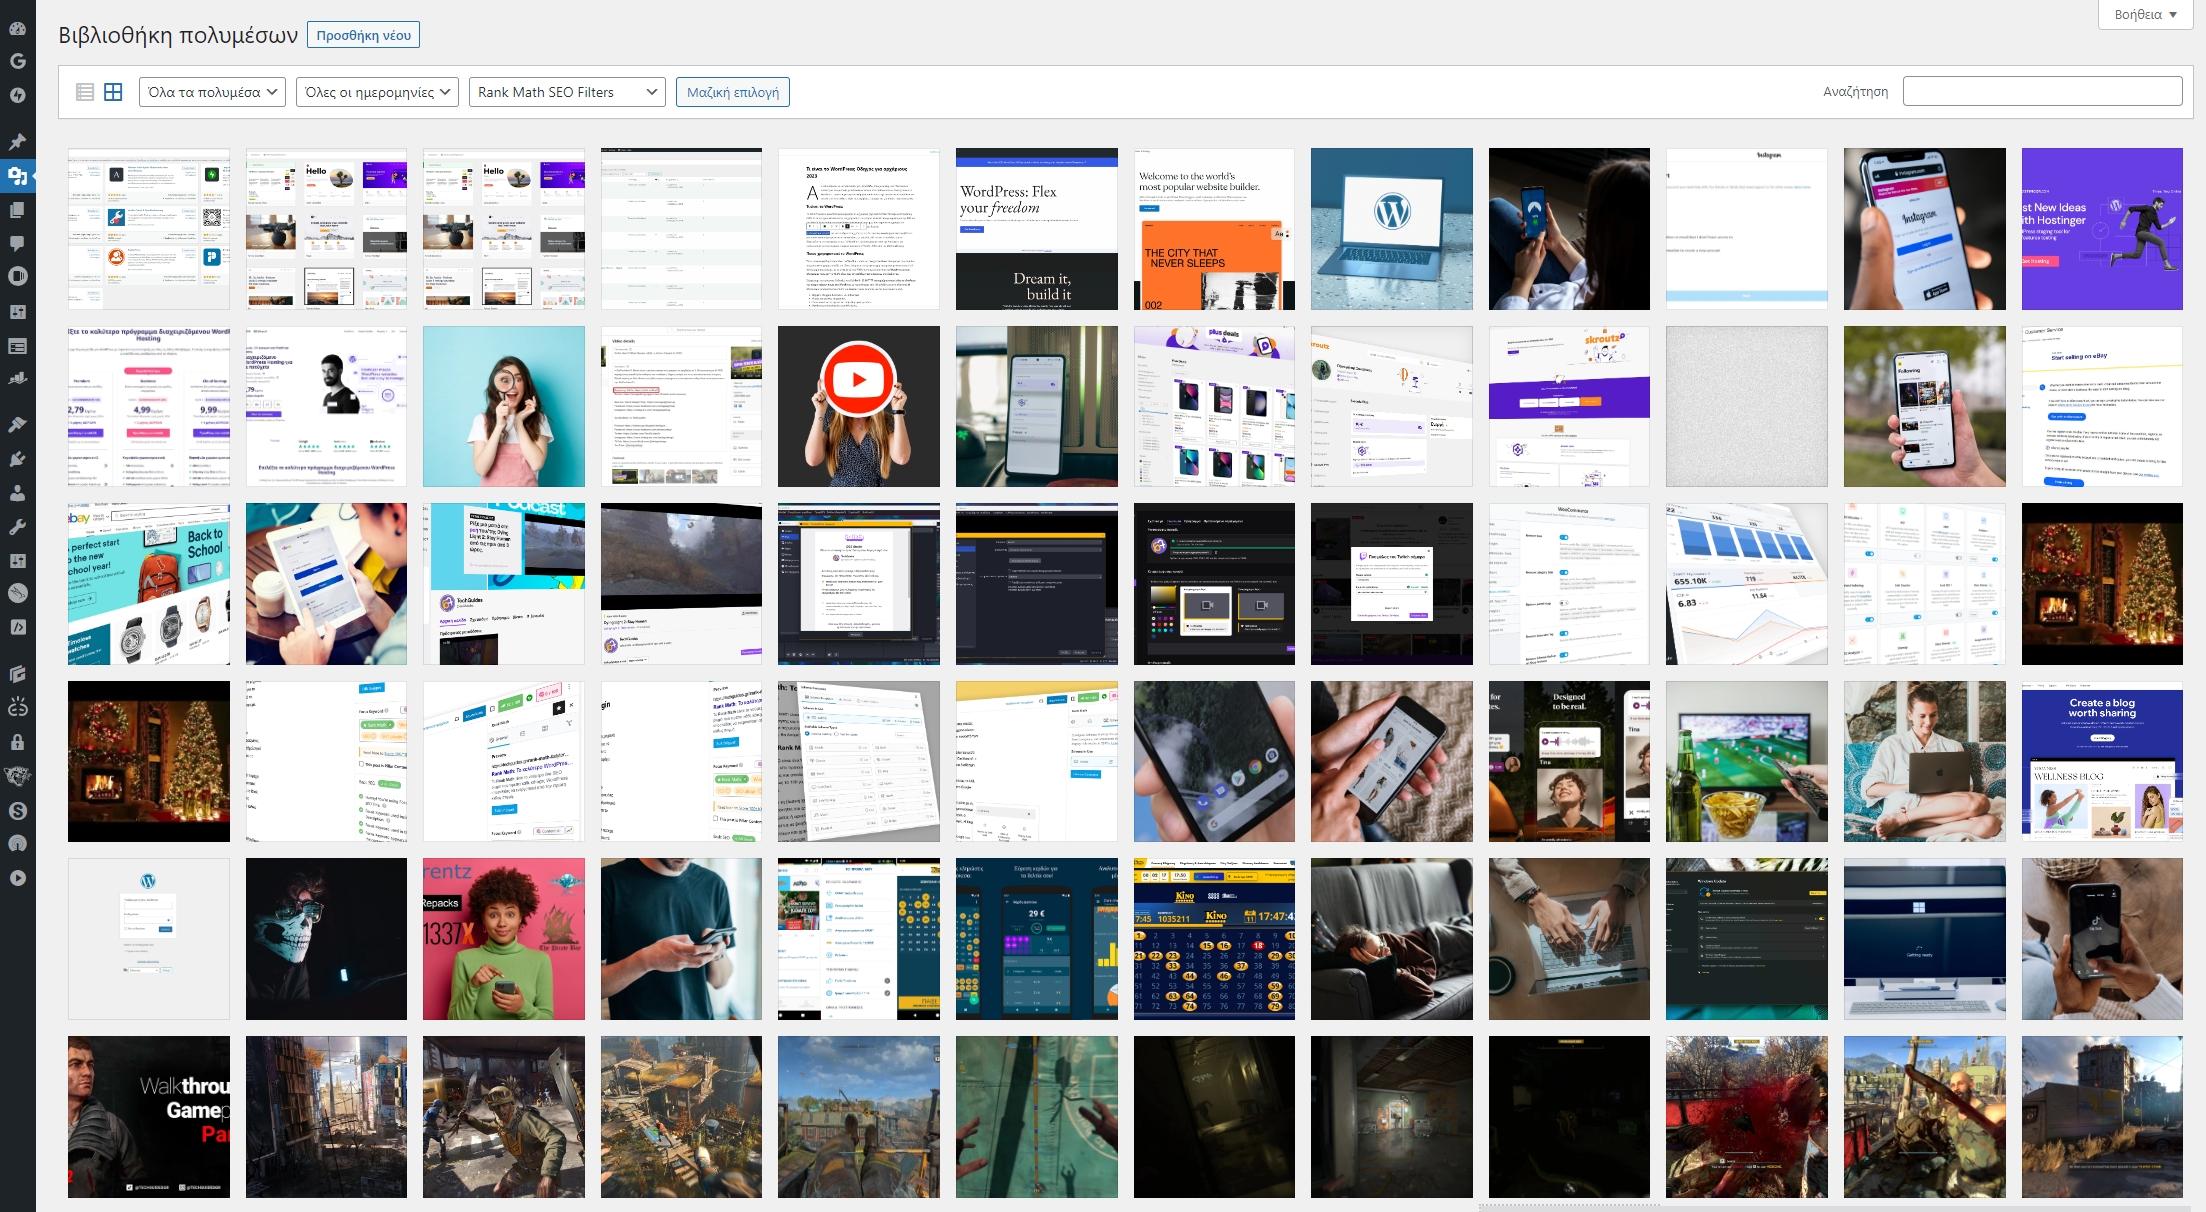The height and width of the screenshot is (1212, 2206).
Task: Open the Help tab at top right
Action: coord(2145,14)
